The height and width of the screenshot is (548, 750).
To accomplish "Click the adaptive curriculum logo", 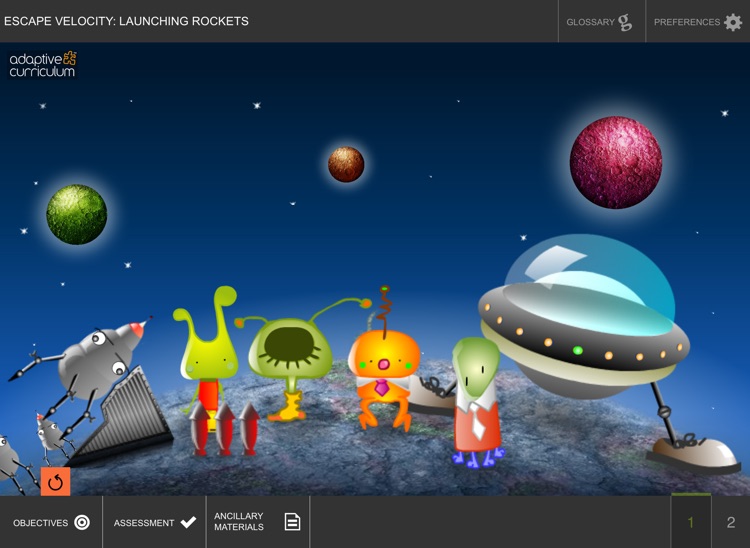I will 43,65.
